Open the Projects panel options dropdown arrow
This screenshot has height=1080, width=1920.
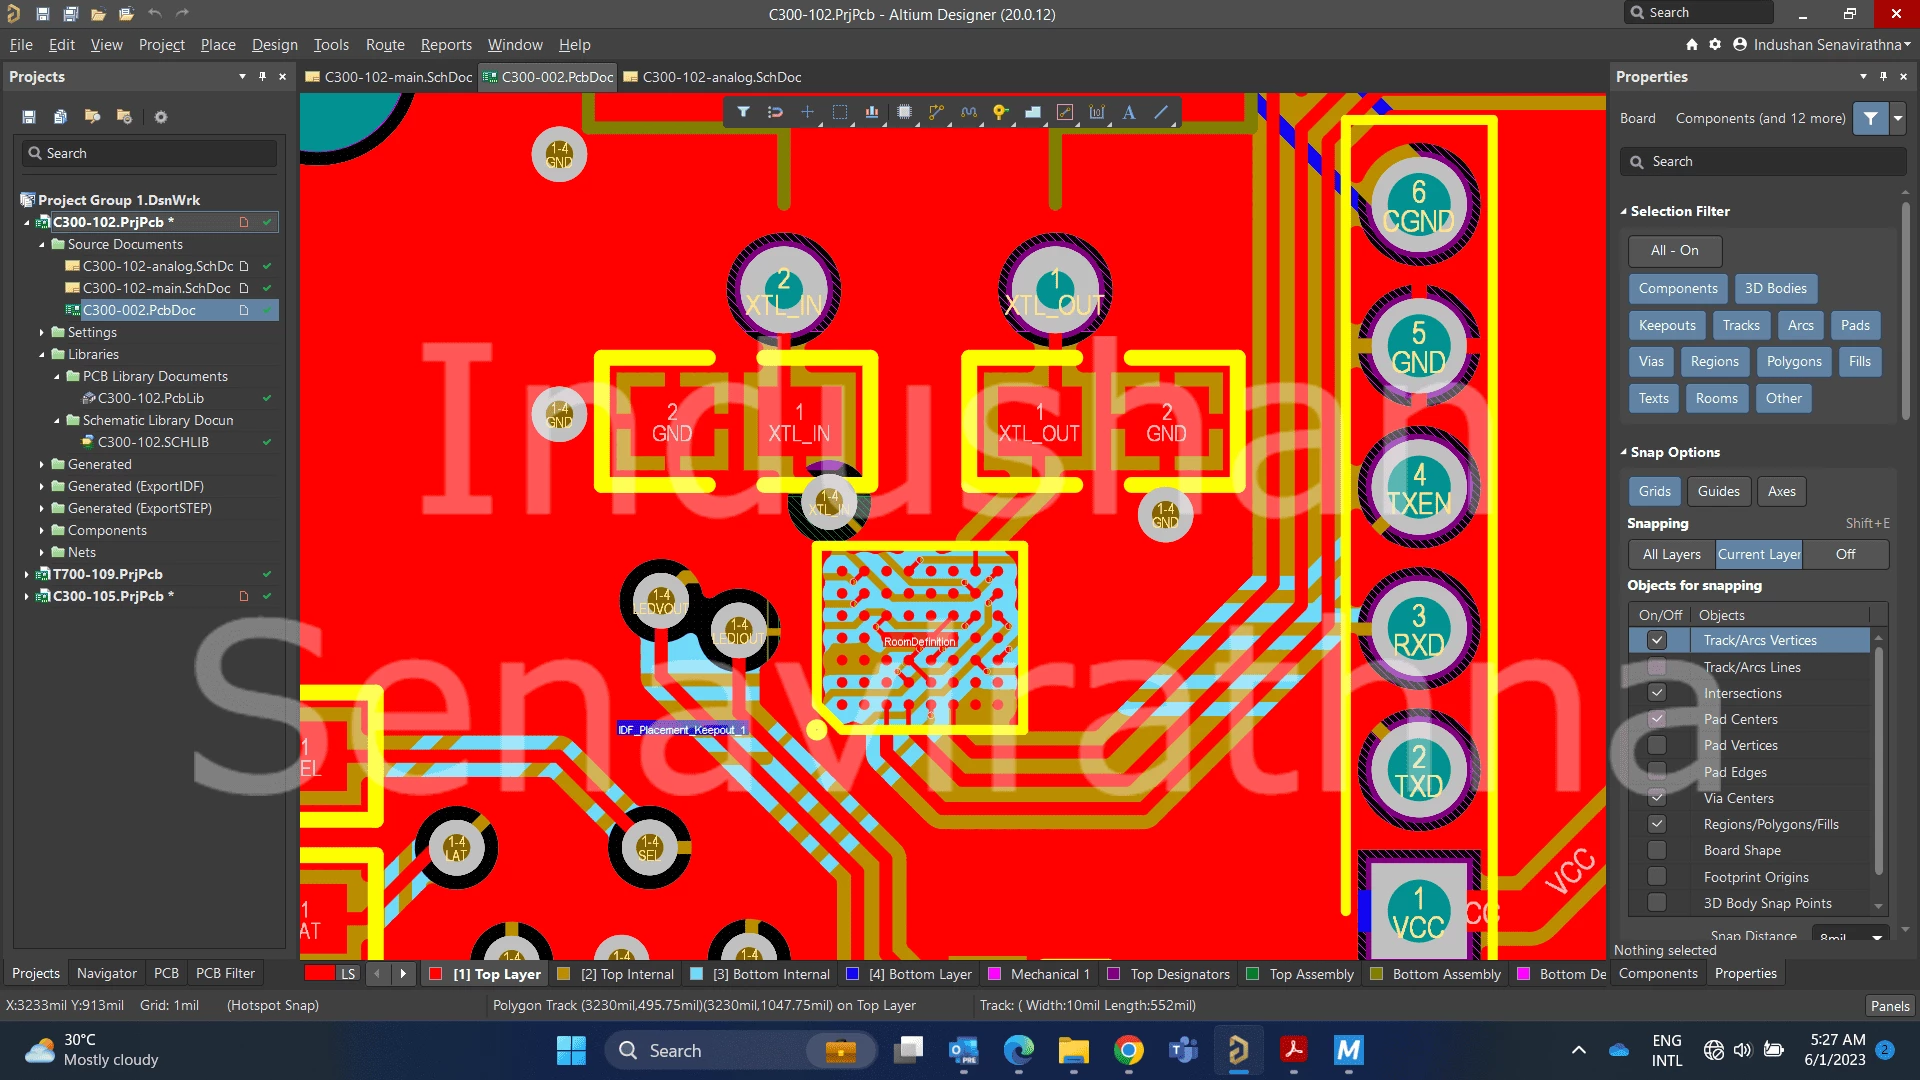(x=242, y=76)
